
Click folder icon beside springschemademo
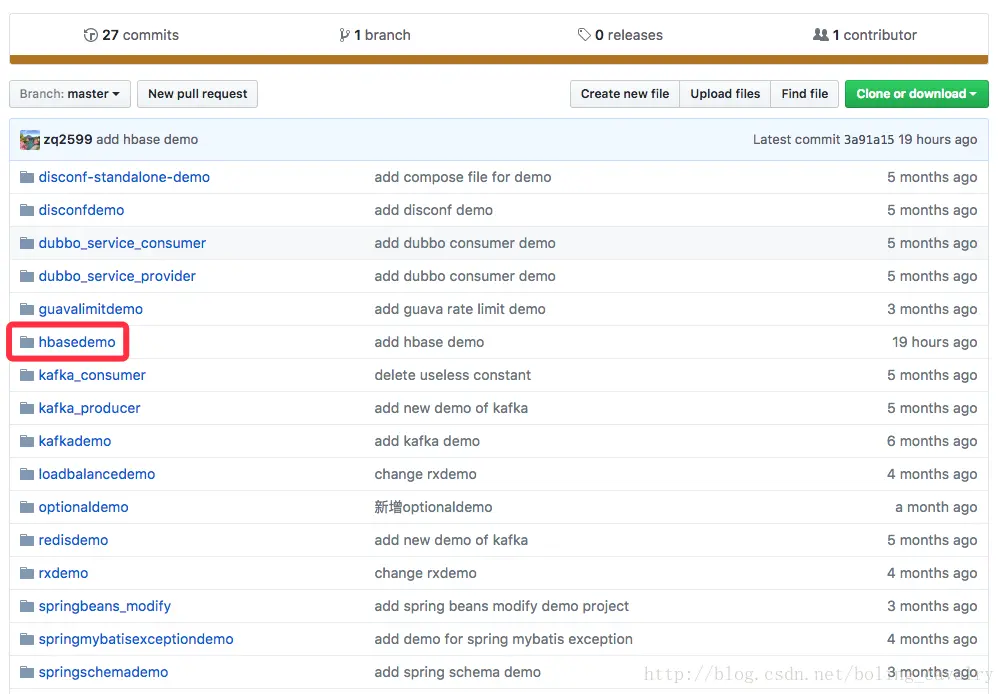27,672
